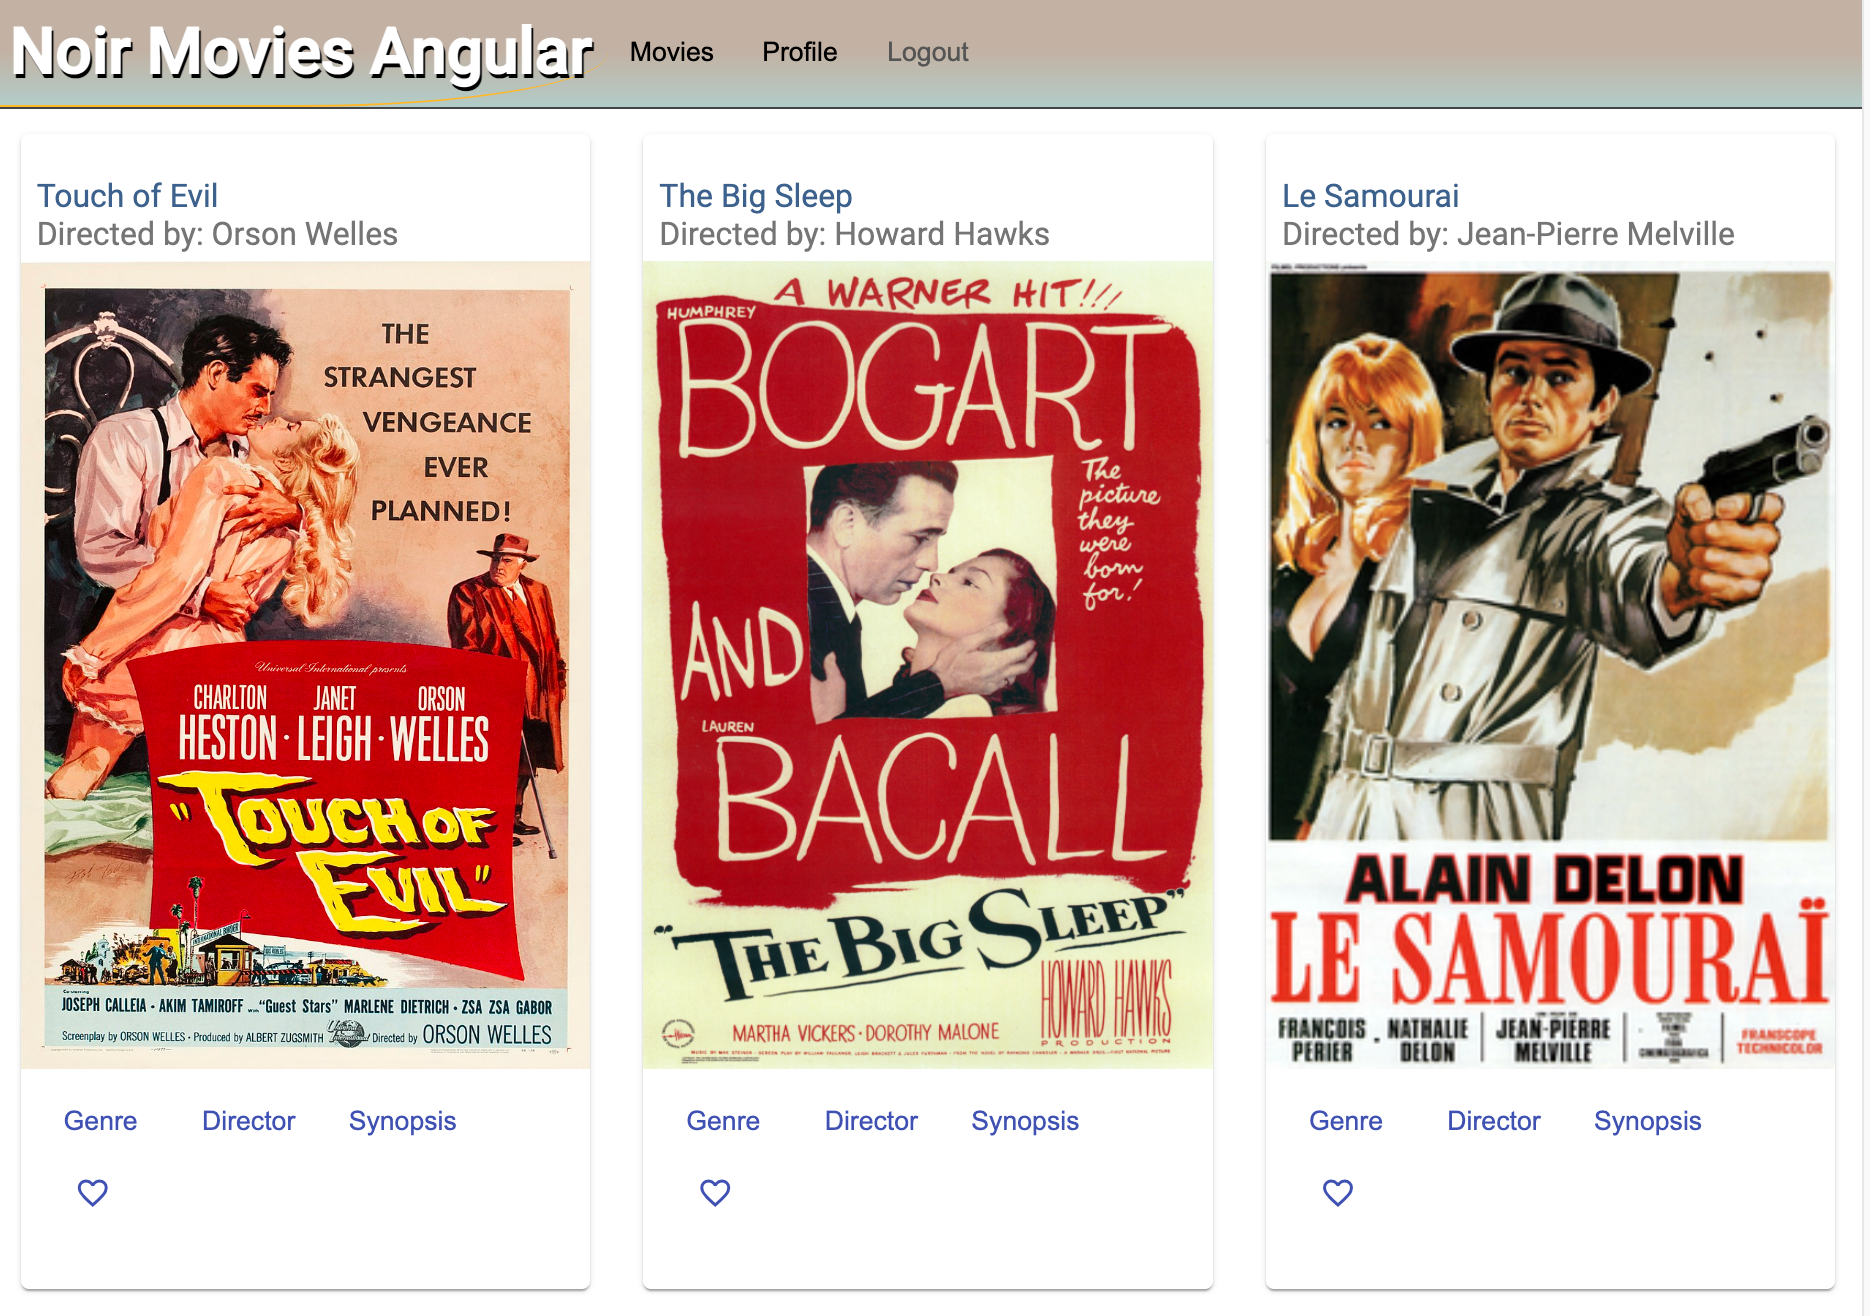Screen dimensions: 1870x1316
Task: Open Synopsis for The Big Sleep
Action: (x=1026, y=1121)
